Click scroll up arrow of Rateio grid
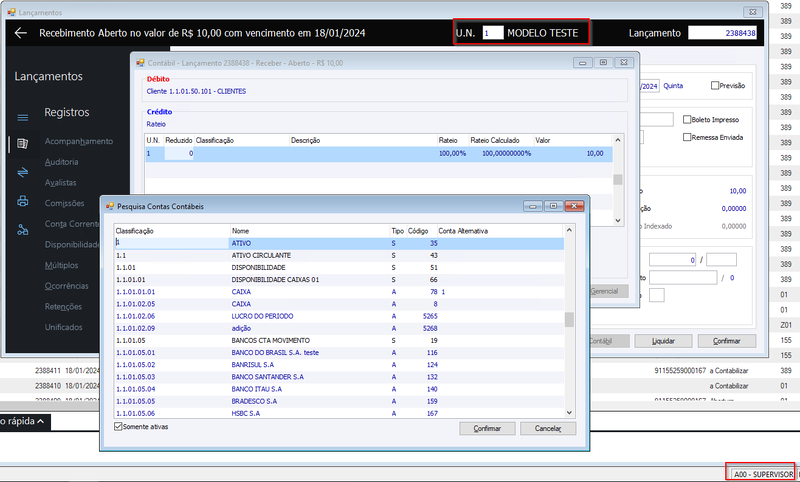 (x=618, y=140)
